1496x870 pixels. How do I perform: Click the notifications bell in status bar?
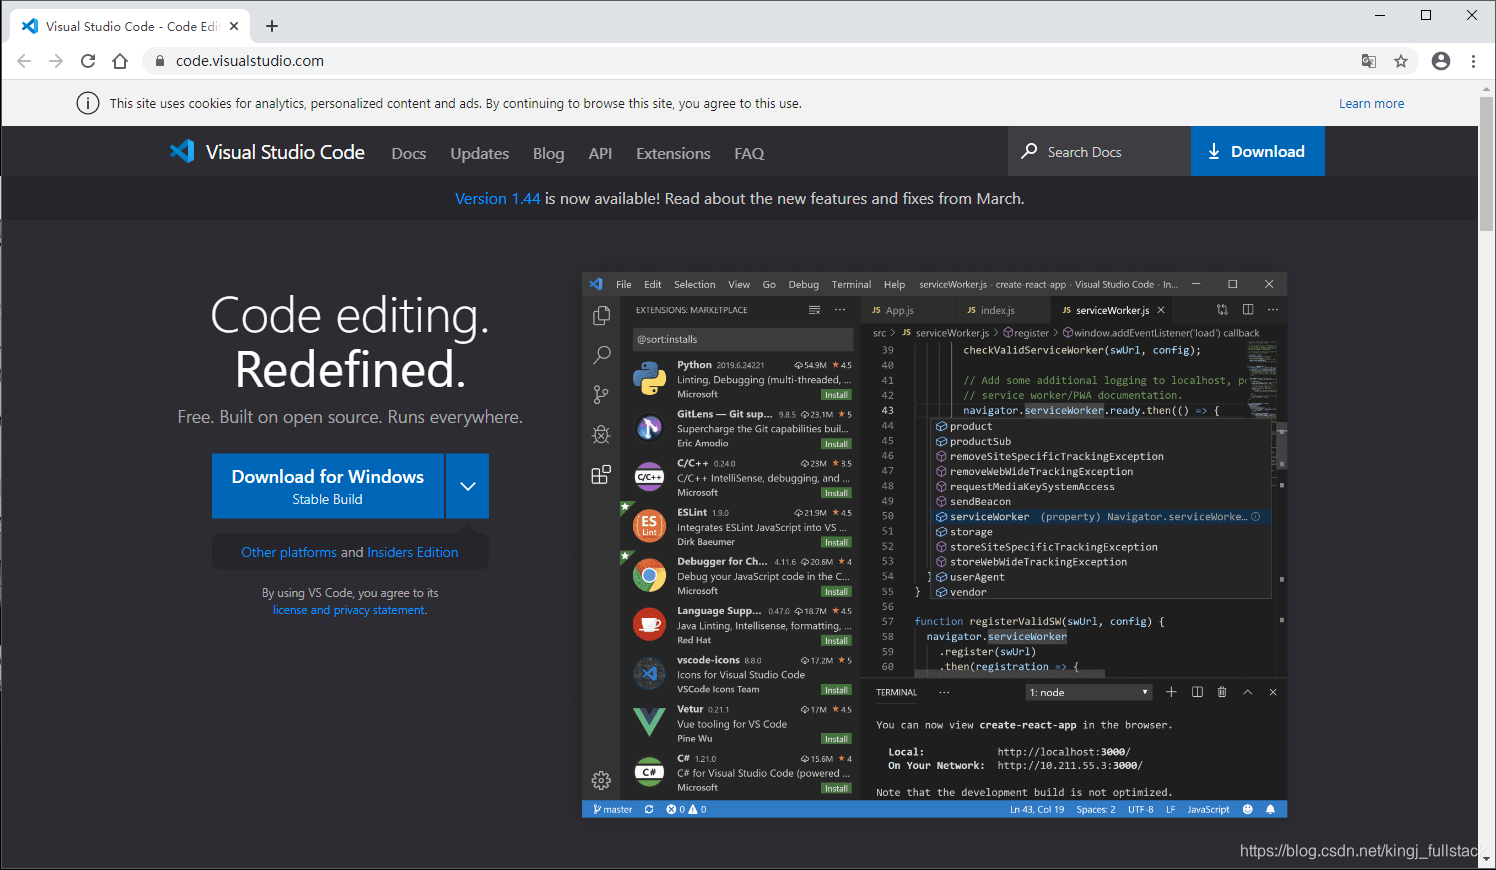1271,809
